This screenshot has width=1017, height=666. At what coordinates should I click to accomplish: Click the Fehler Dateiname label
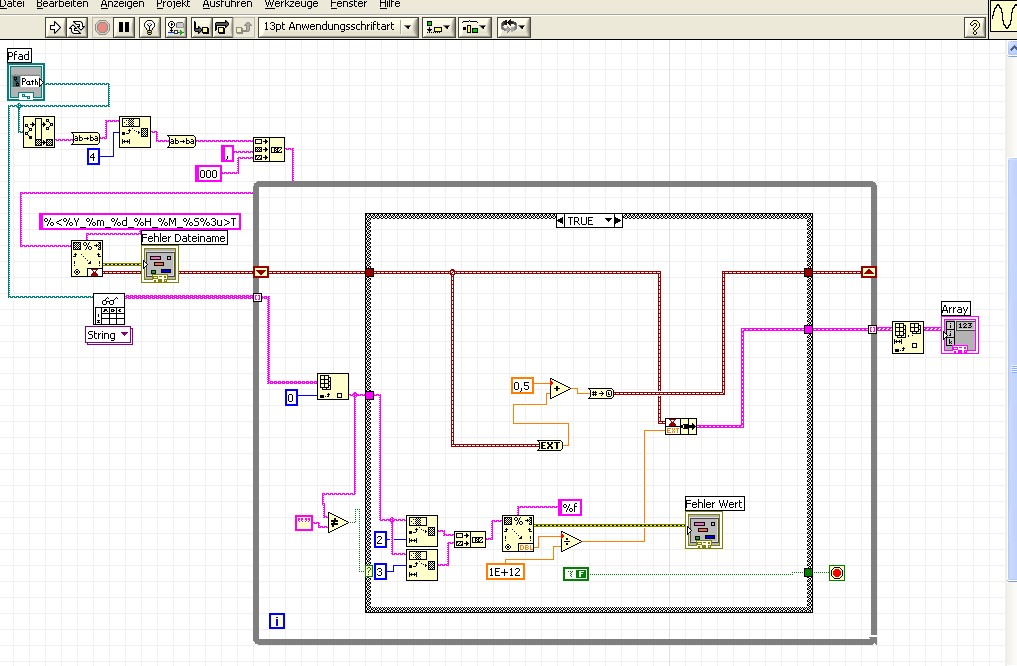coord(184,238)
